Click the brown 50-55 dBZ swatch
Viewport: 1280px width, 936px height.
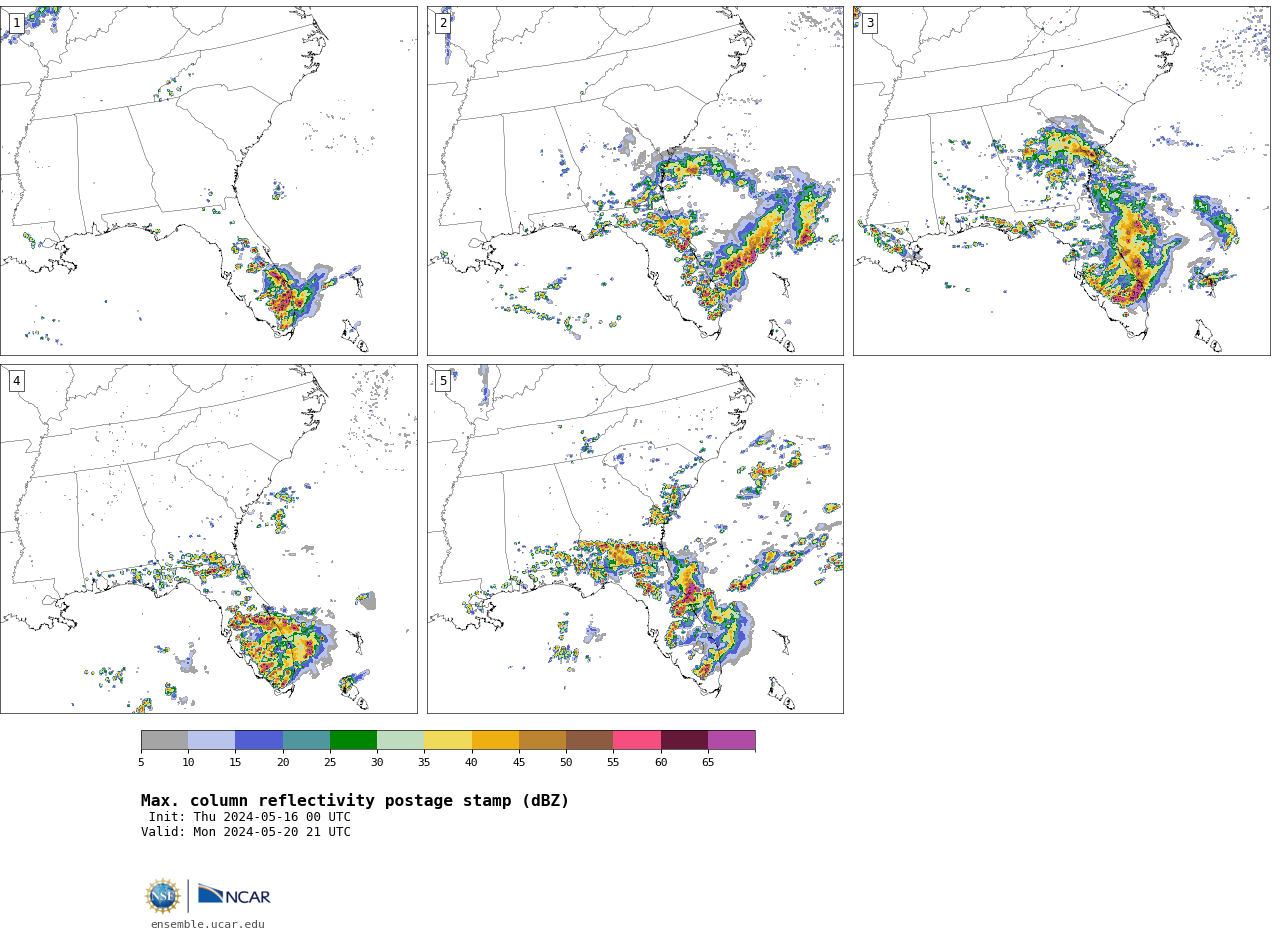click(589, 740)
